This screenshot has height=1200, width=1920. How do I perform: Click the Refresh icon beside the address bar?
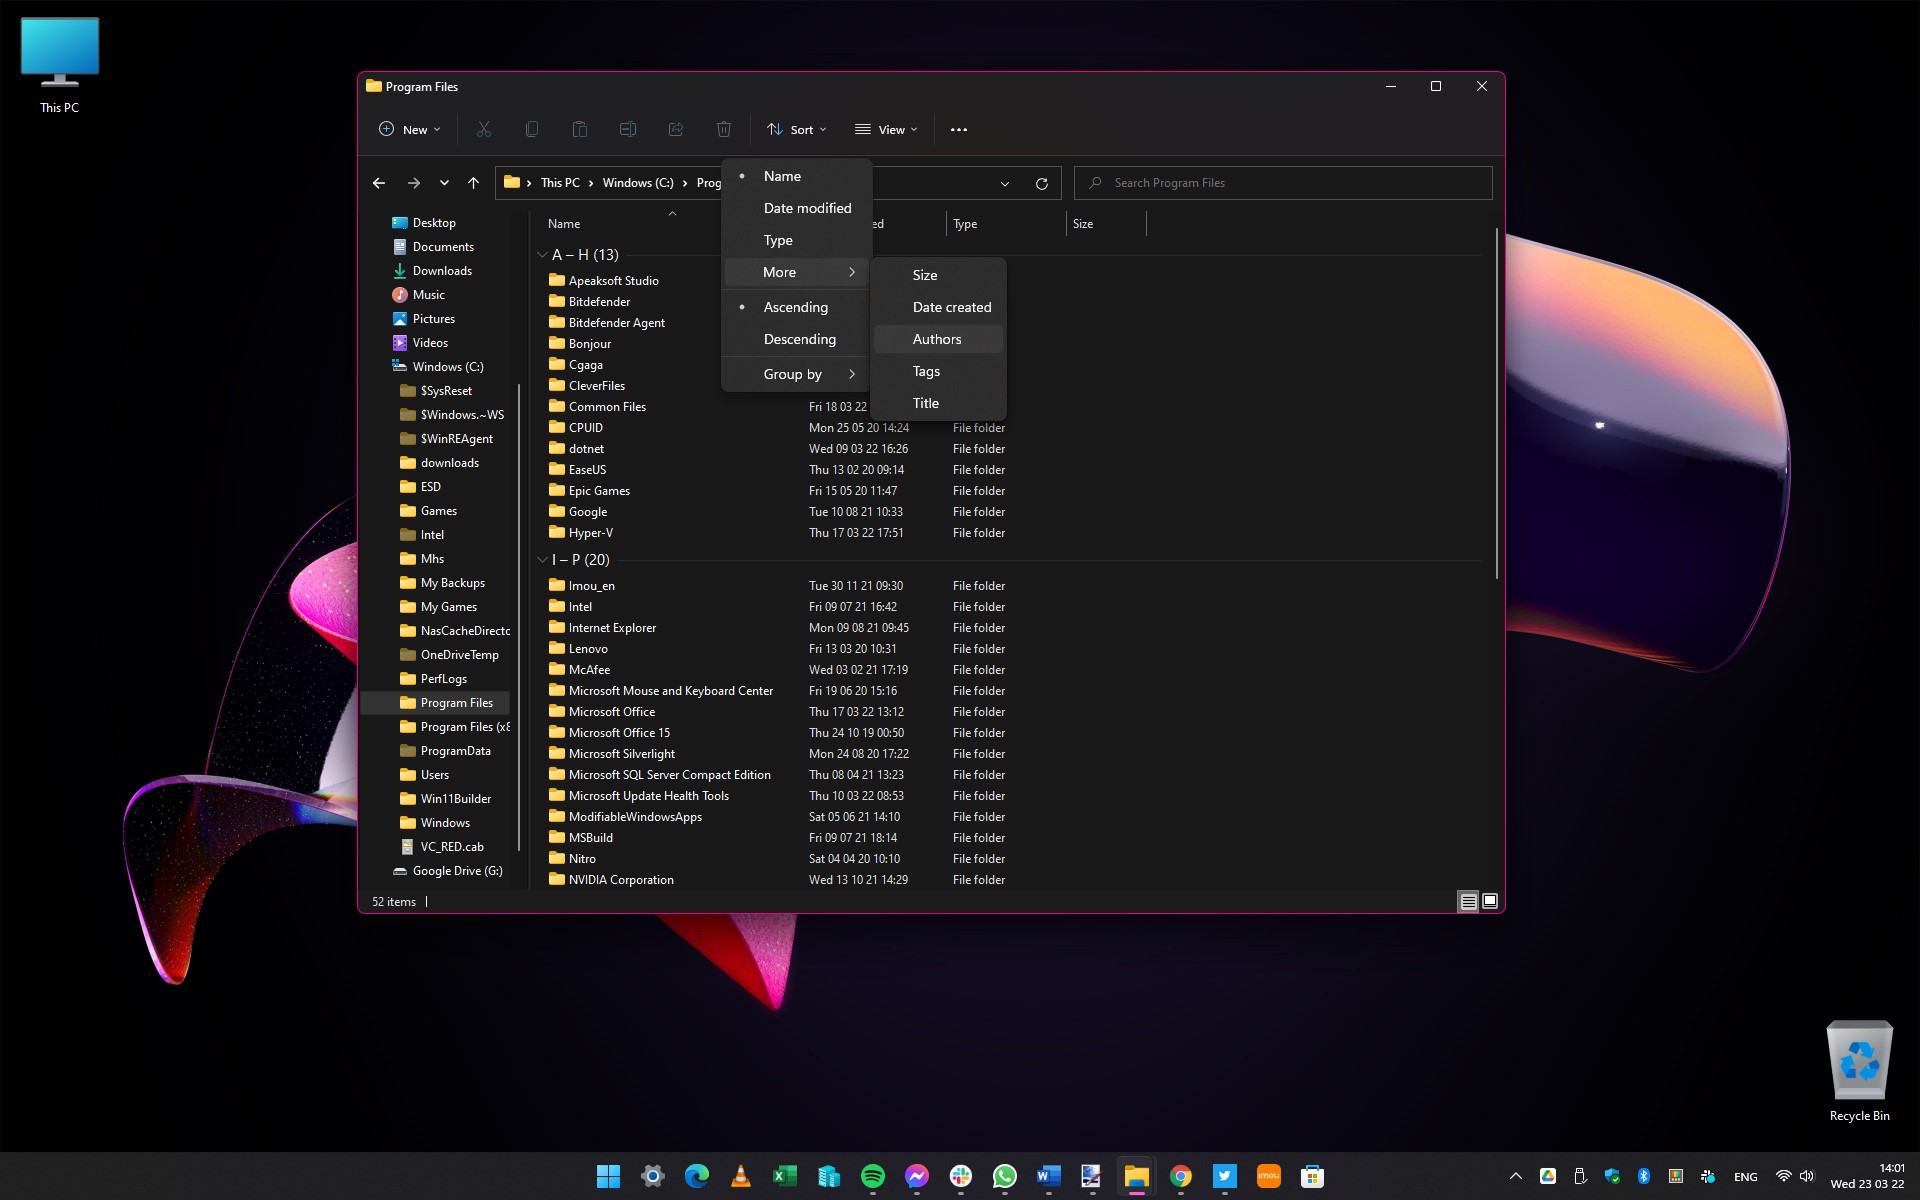pos(1041,183)
